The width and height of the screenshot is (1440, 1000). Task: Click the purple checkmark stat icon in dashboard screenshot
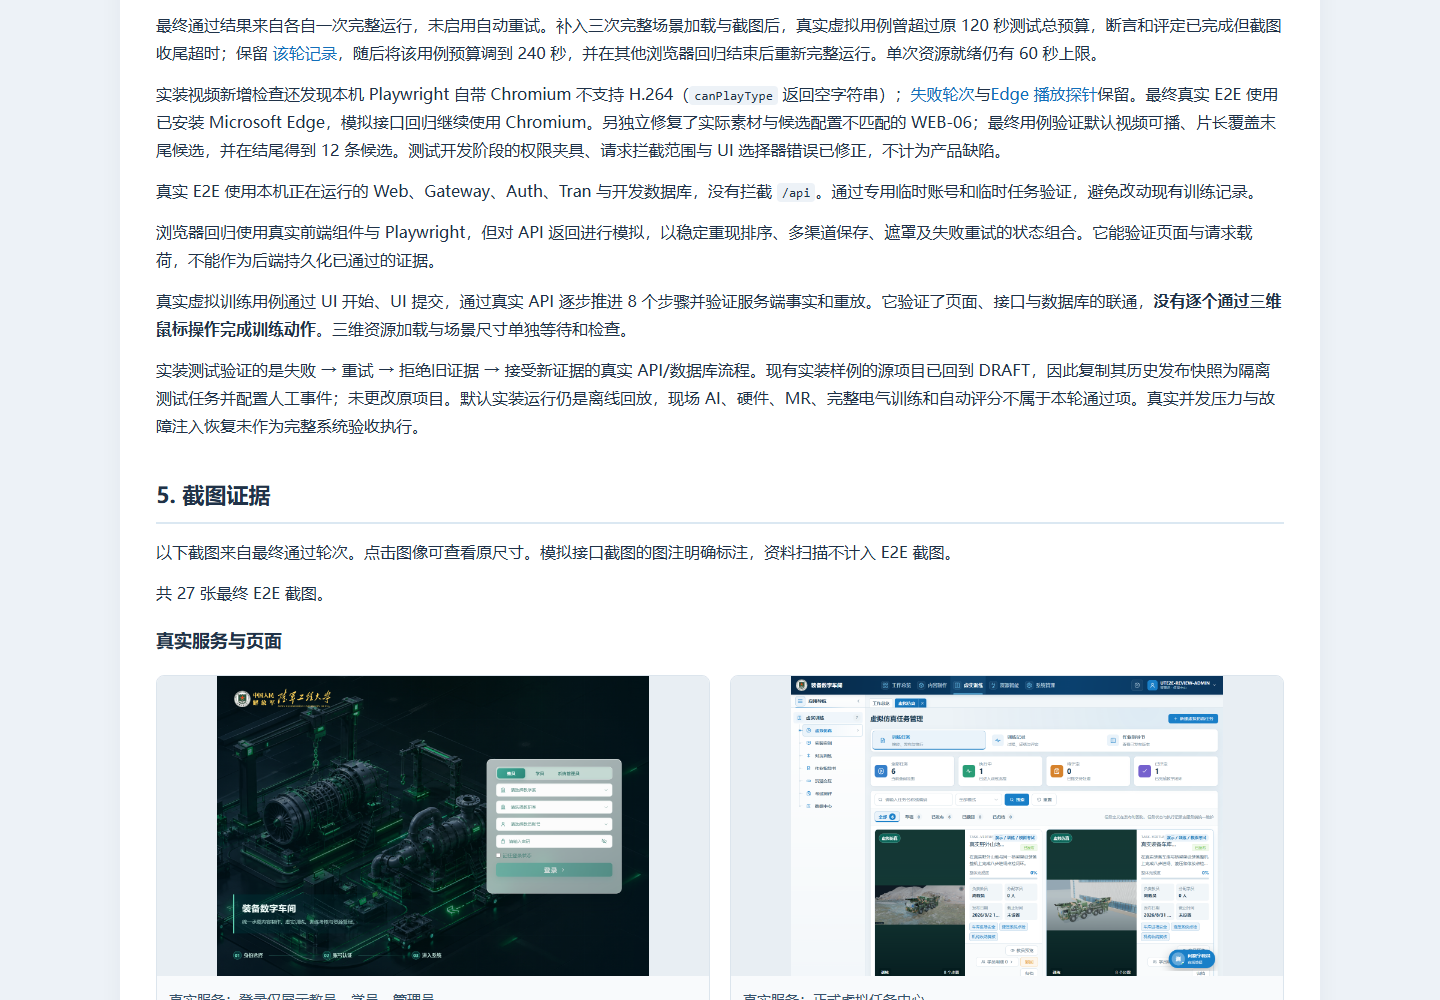1144,771
